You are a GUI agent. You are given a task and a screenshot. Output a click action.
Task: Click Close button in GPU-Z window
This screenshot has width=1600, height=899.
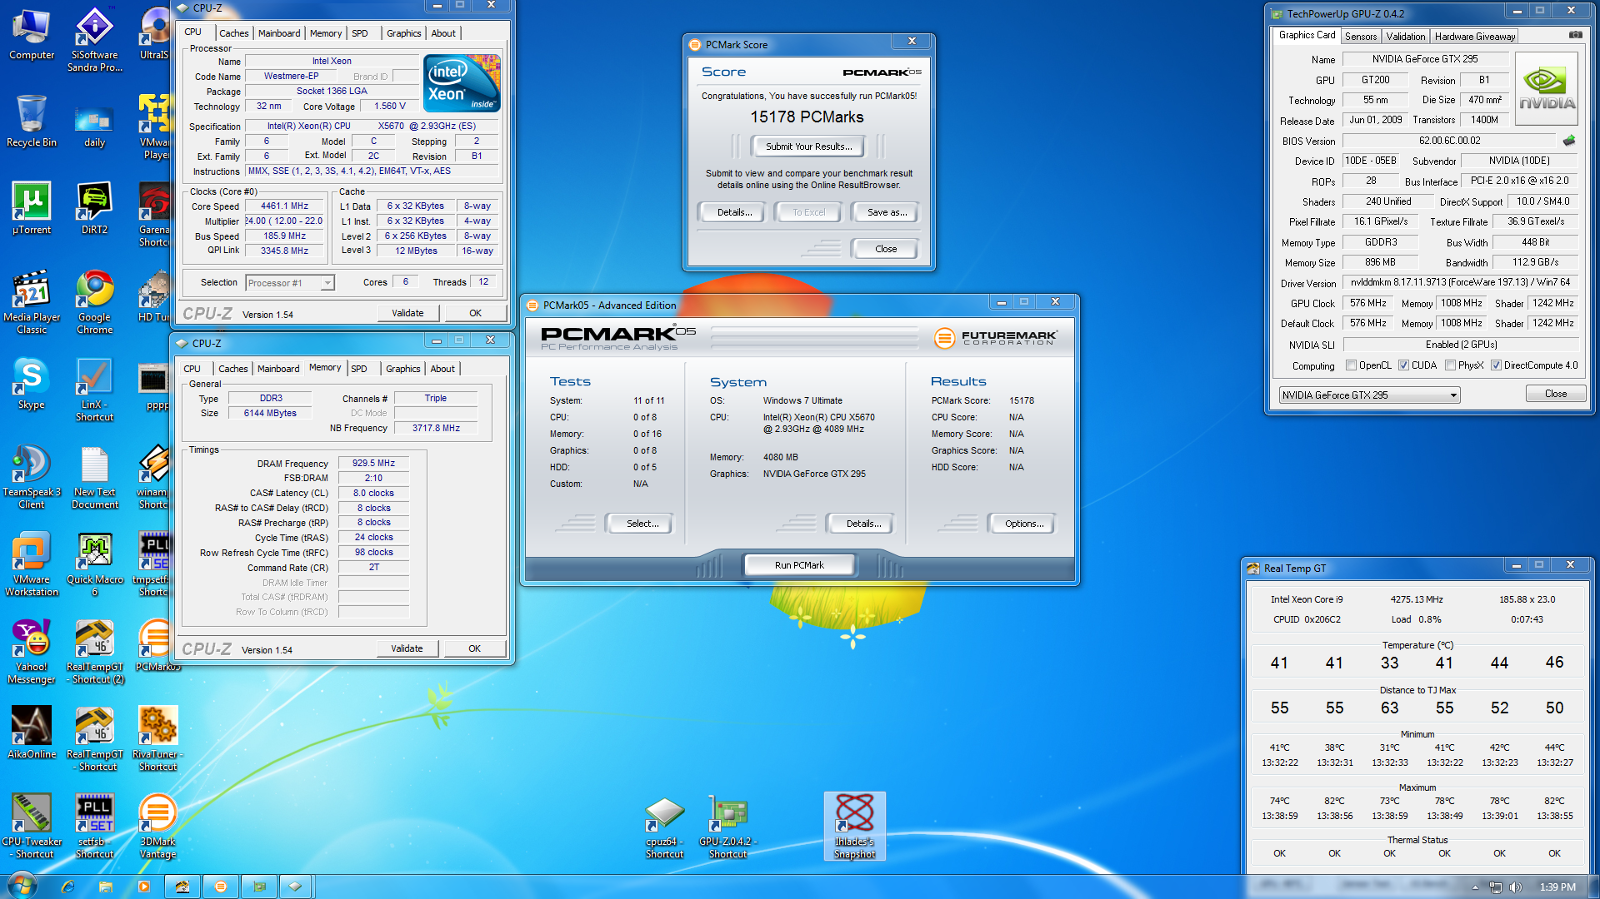point(1556,394)
